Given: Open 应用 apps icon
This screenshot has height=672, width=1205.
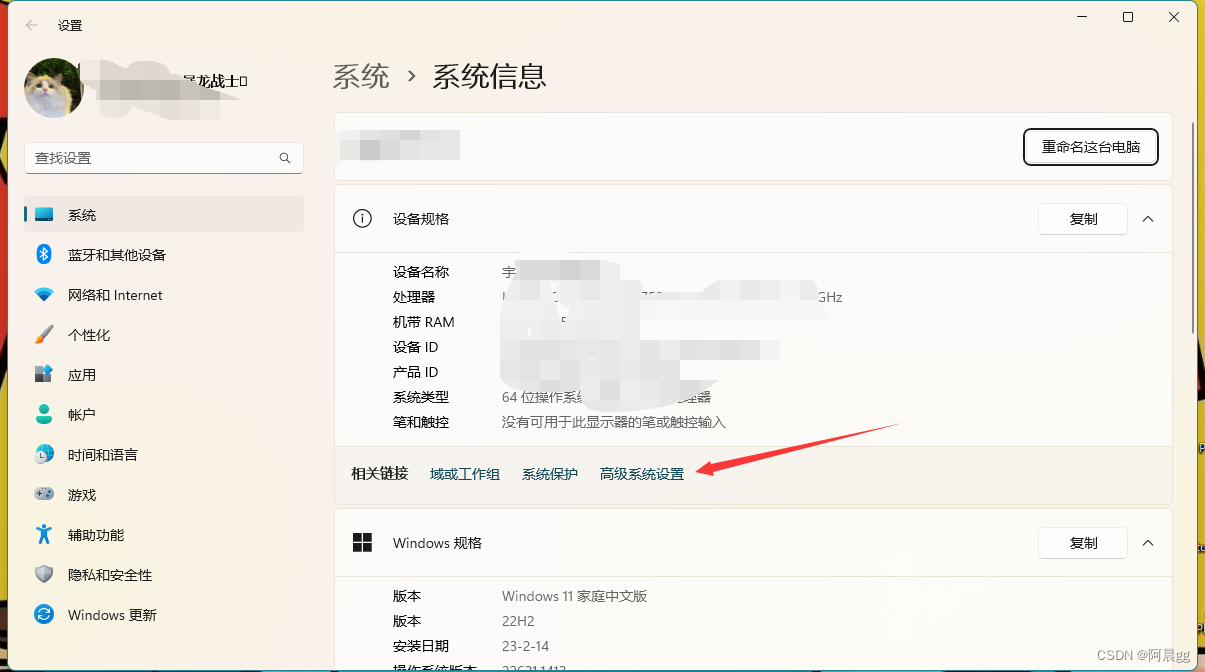Looking at the screenshot, I should [44, 375].
